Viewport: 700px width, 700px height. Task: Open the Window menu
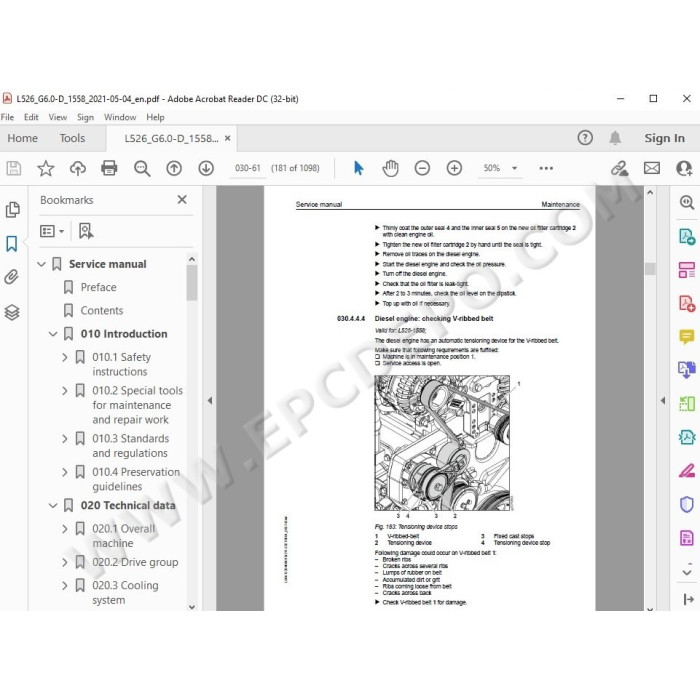tap(120, 117)
